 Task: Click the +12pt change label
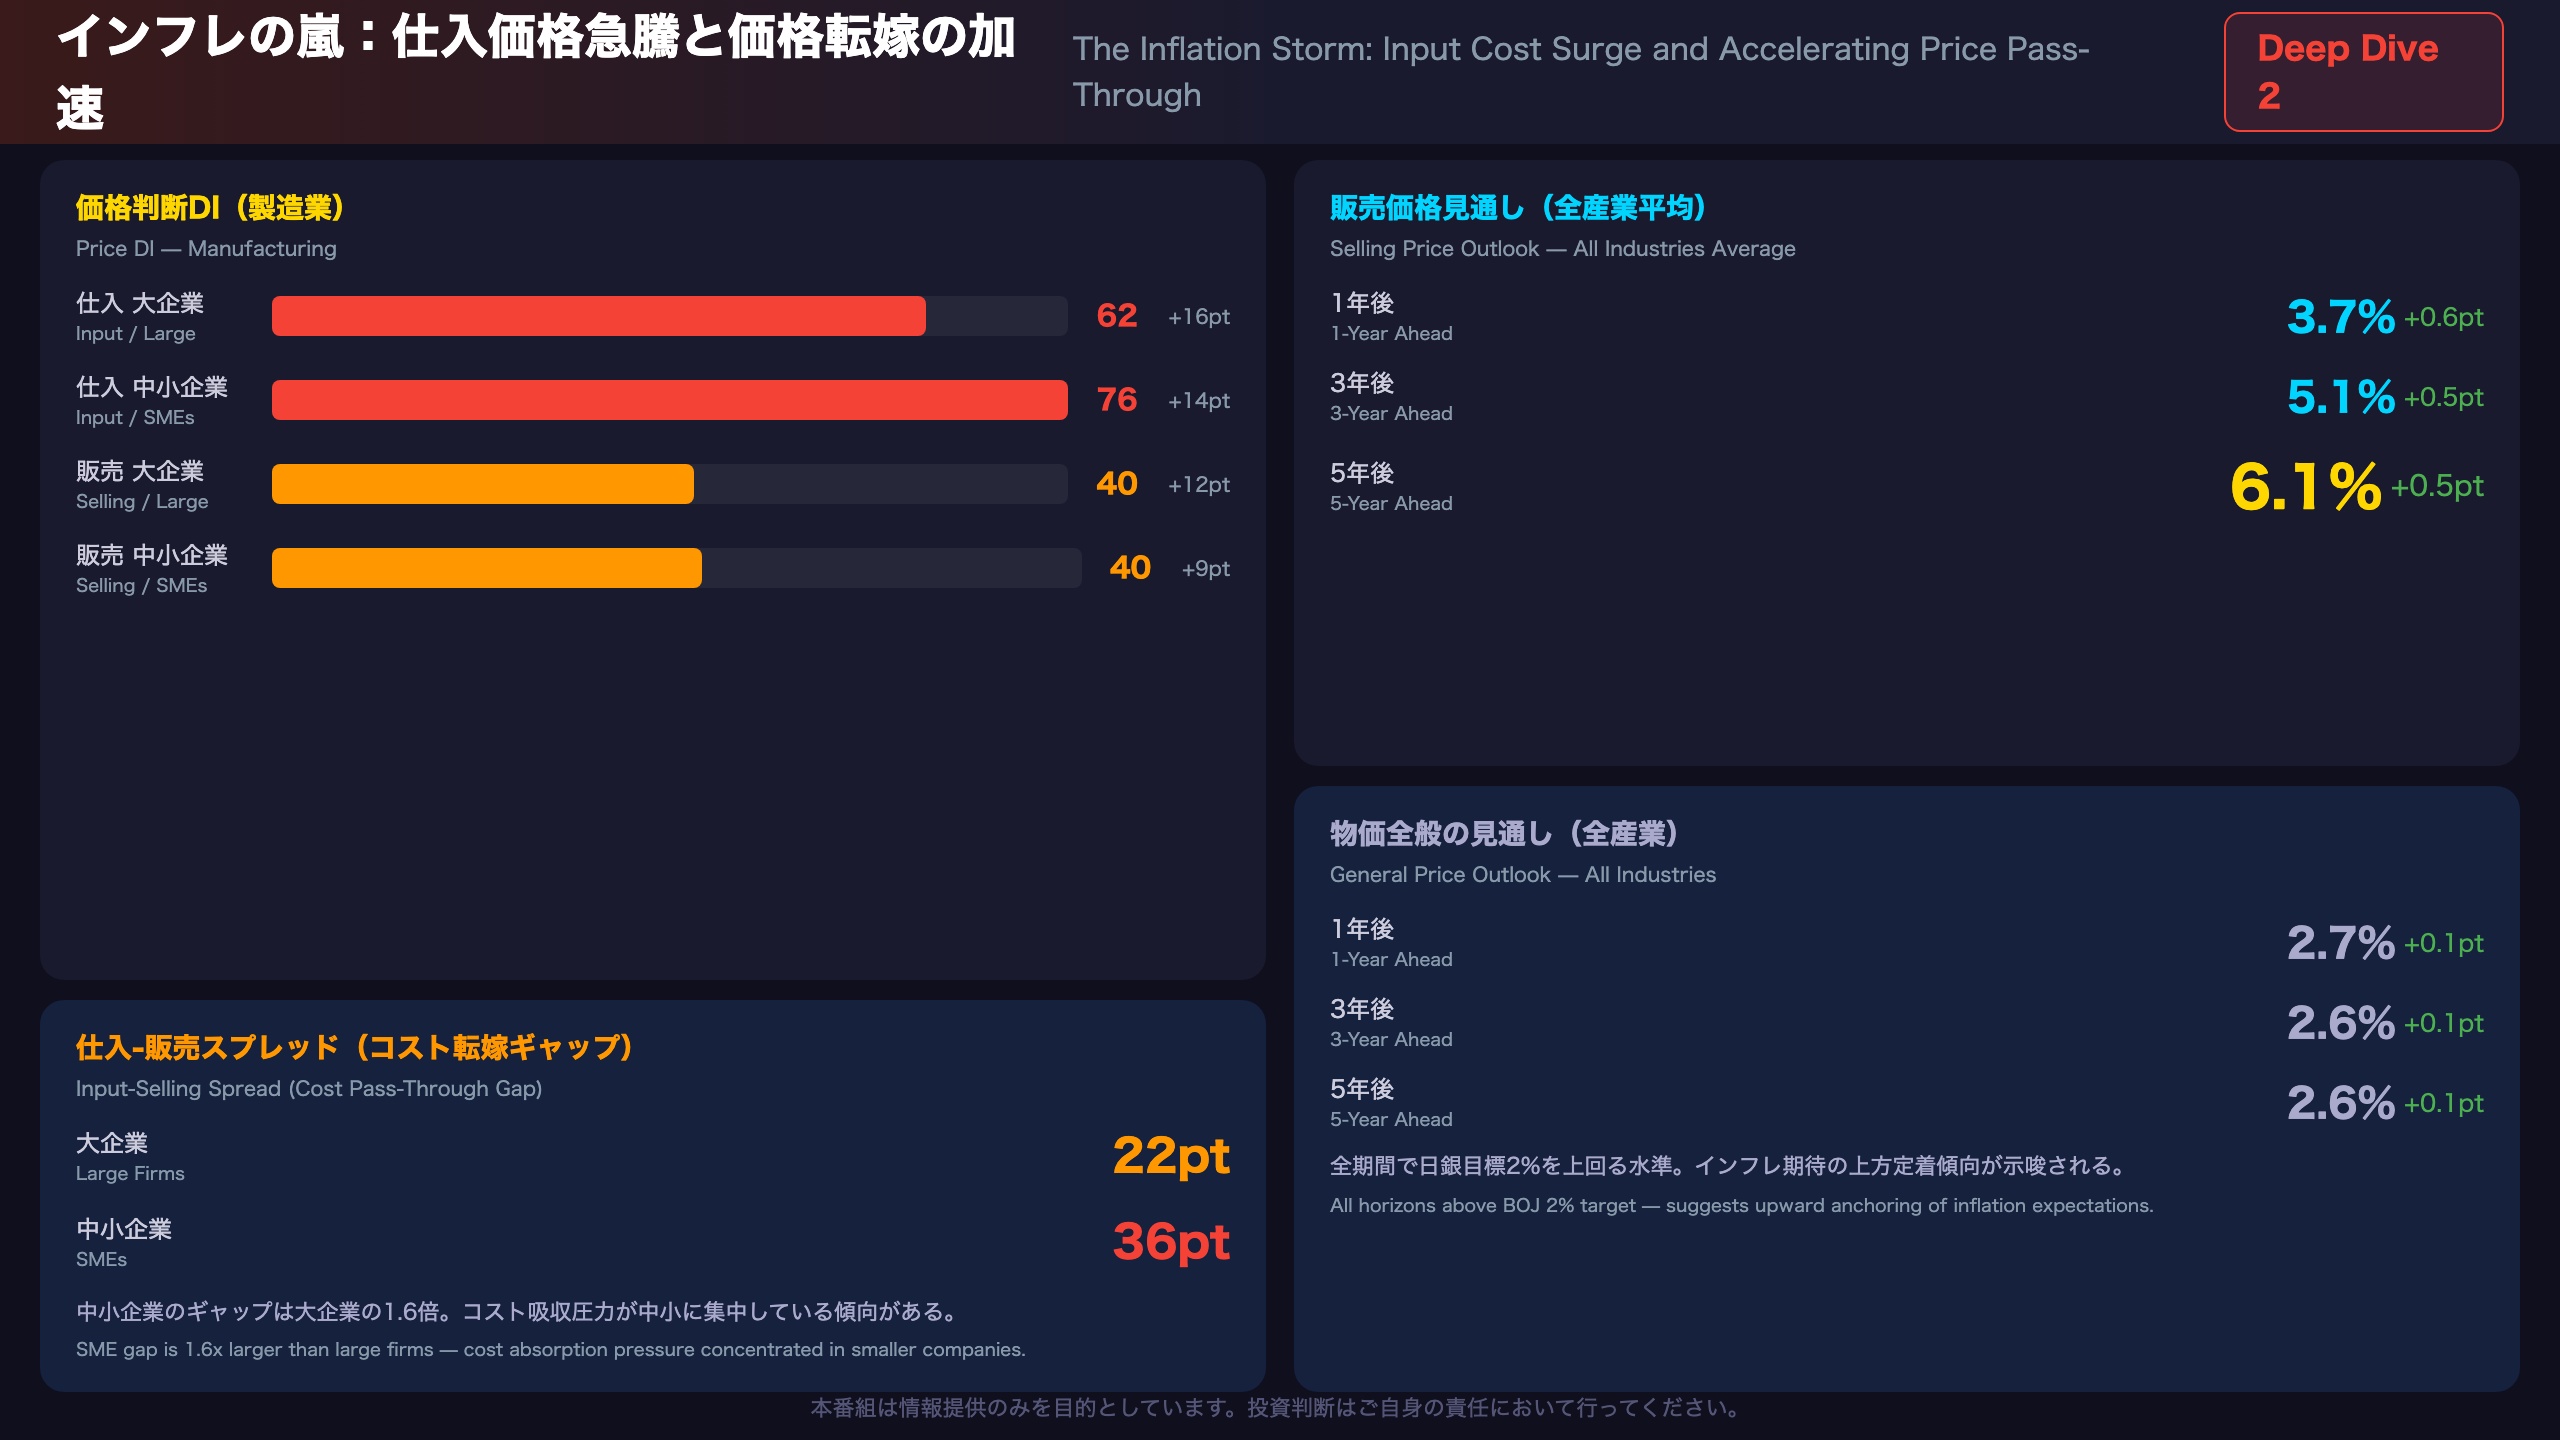1199,484
